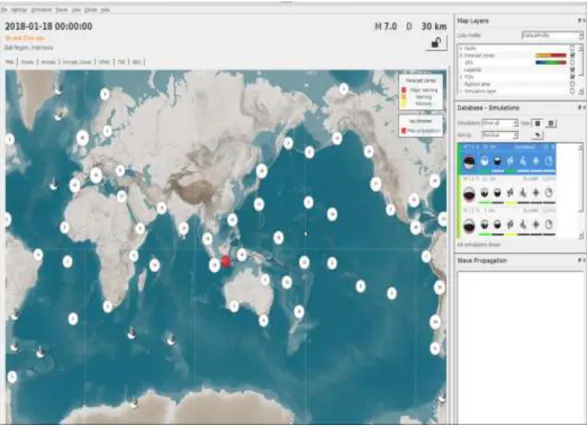Viewport: 587px width, 428px height.
Task: Click the lightning icon in the second simulation row
Action: coord(510,193)
